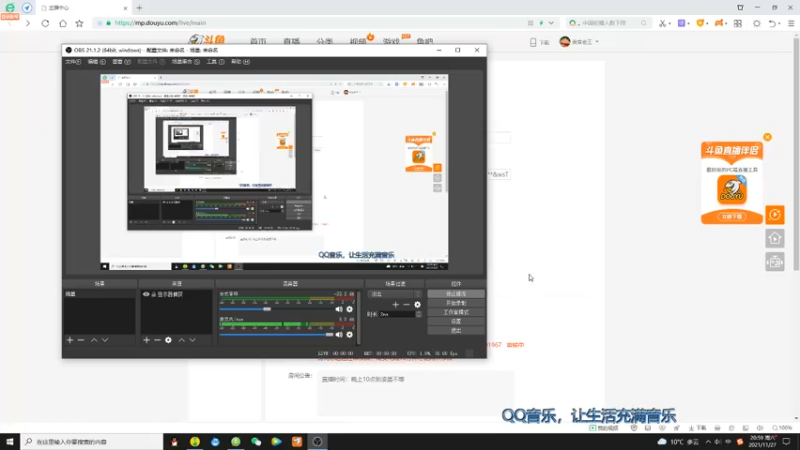Click the start recording button in OBS
The image size is (800, 450).
456,303
